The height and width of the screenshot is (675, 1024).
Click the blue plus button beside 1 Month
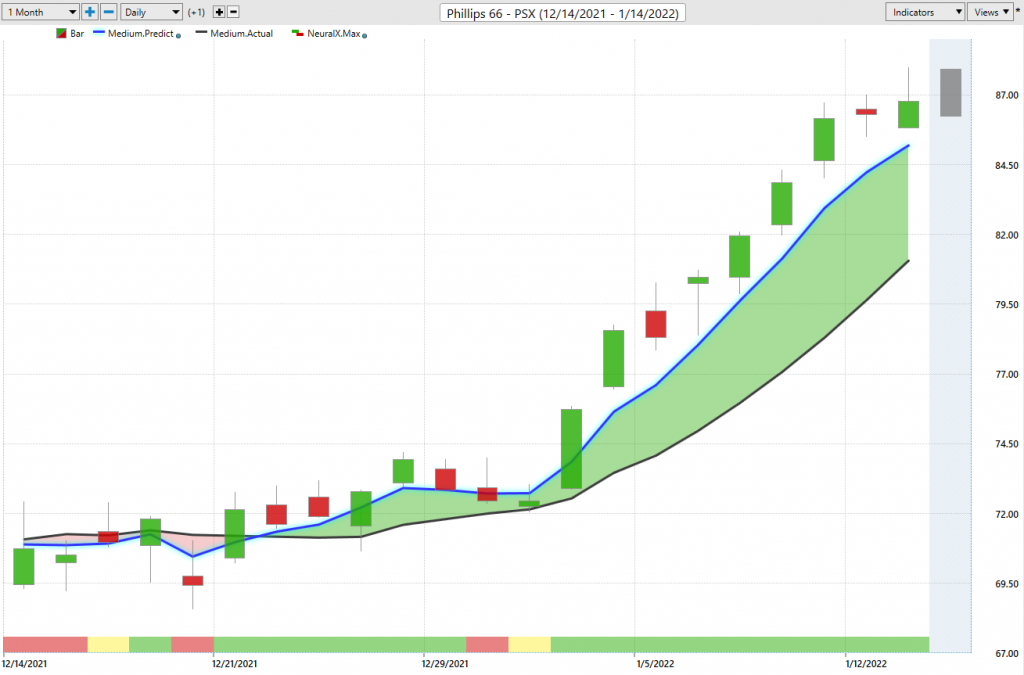coord(89,12)
